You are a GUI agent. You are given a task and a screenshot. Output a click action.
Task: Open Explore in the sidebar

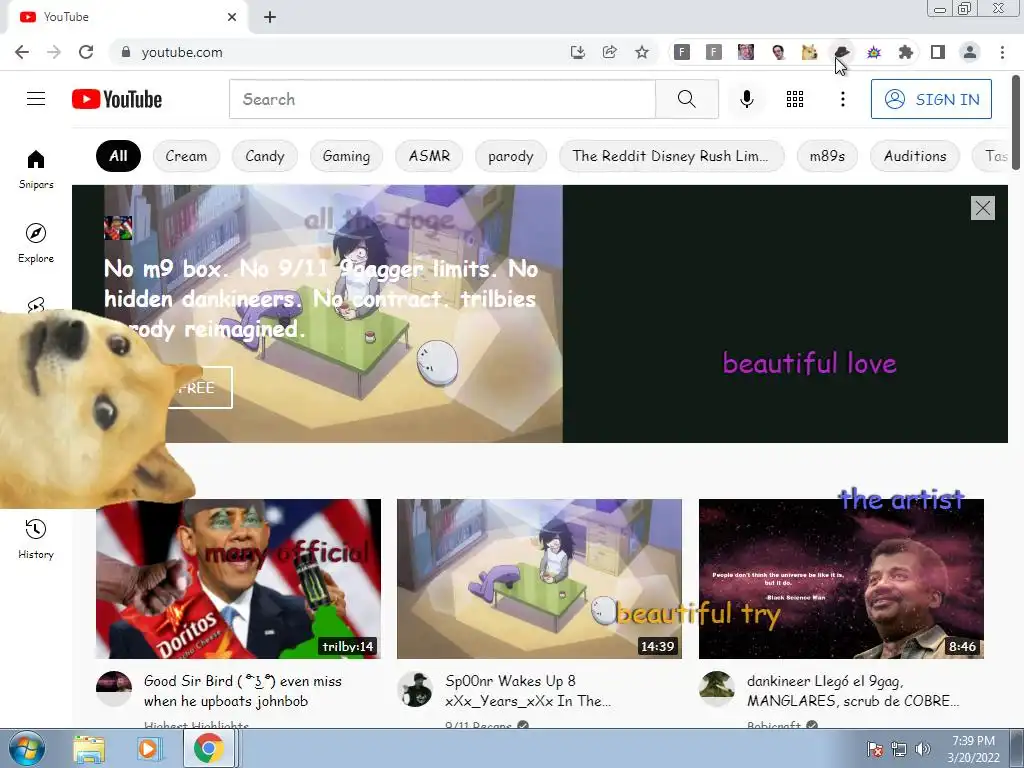pyautogui.click(x=36, y=243)
